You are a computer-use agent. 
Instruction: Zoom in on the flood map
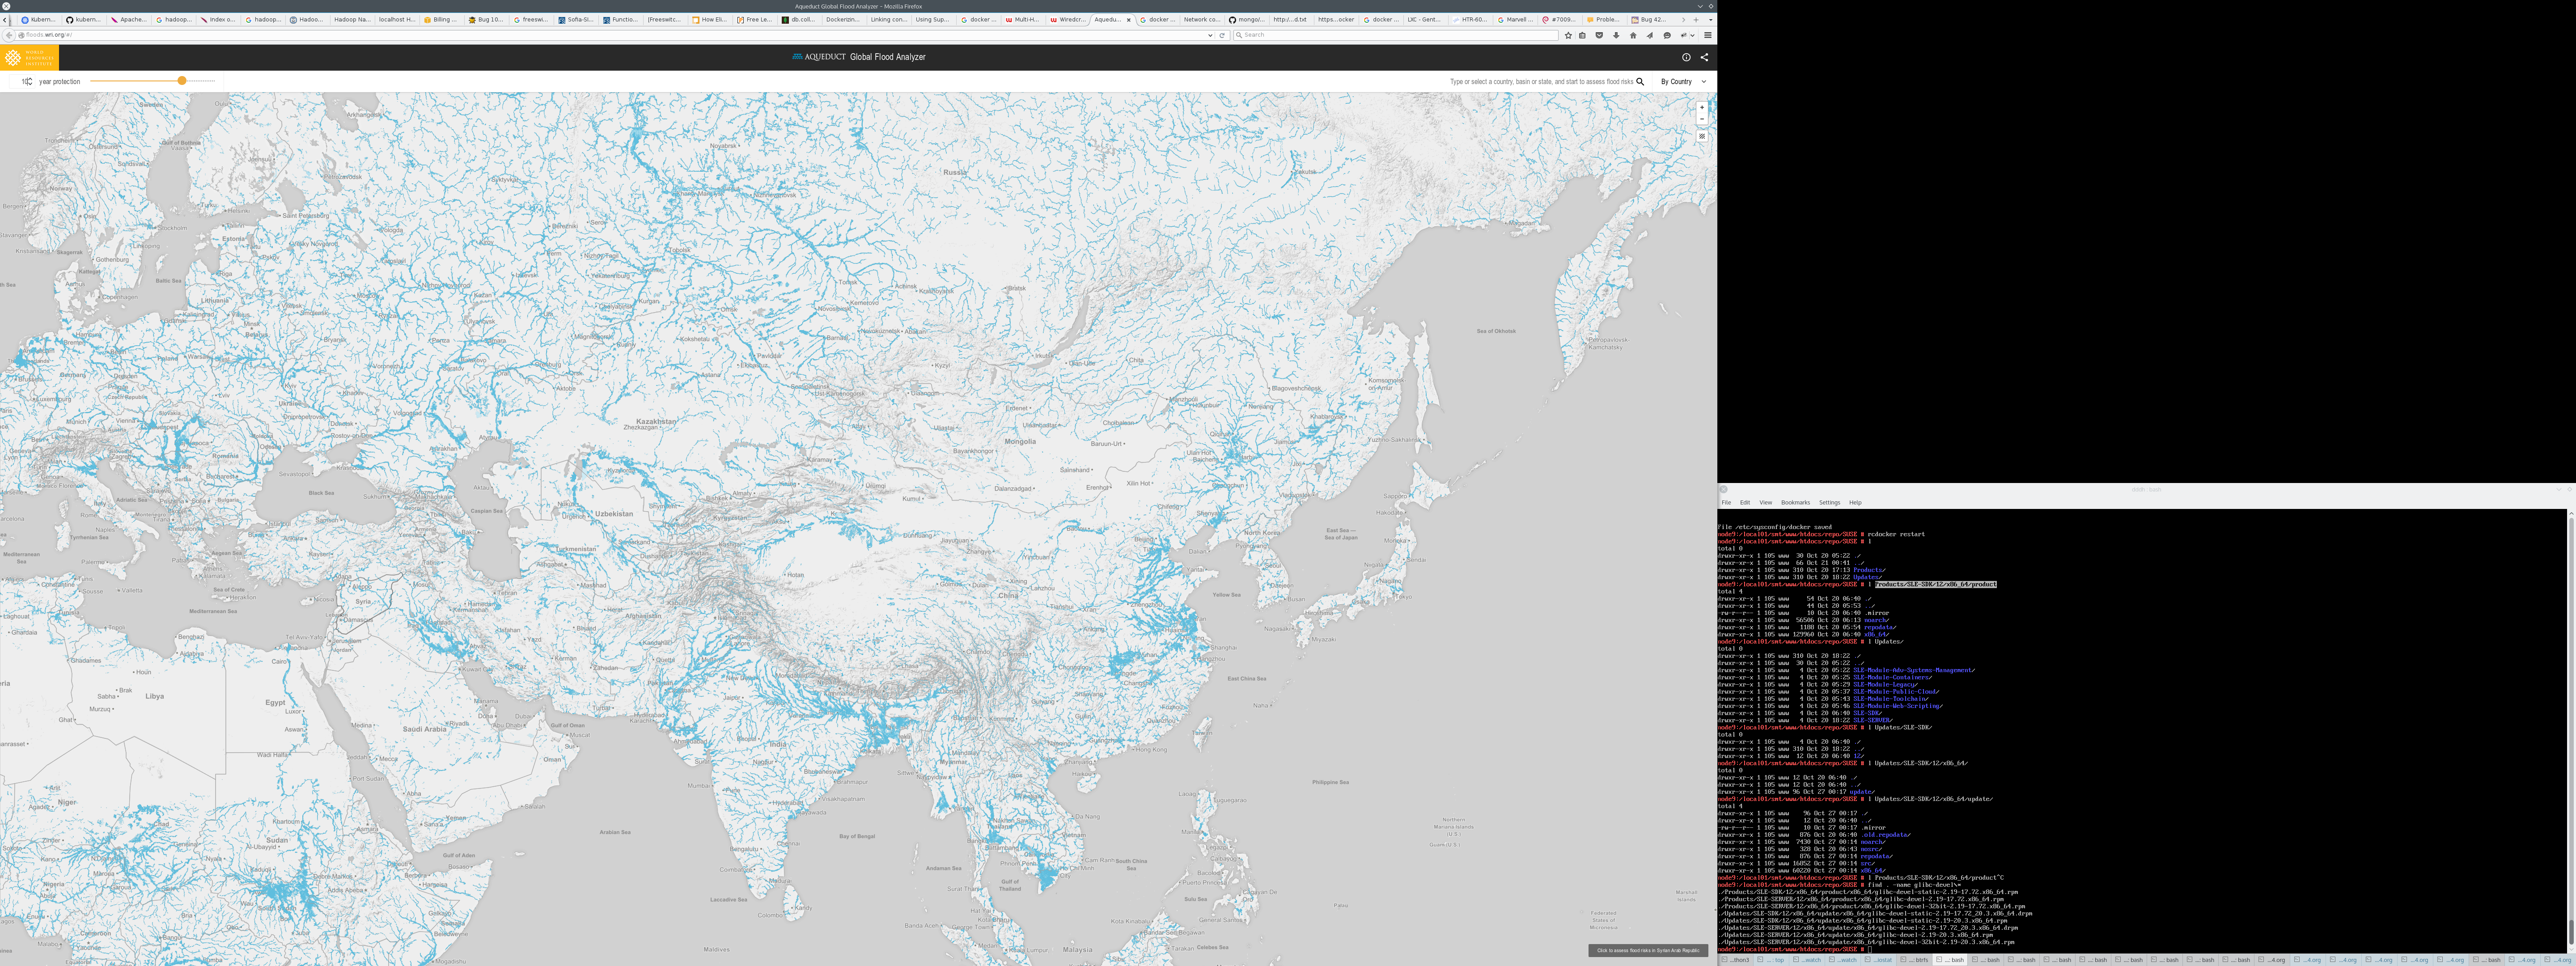(x=1702, y=107)
